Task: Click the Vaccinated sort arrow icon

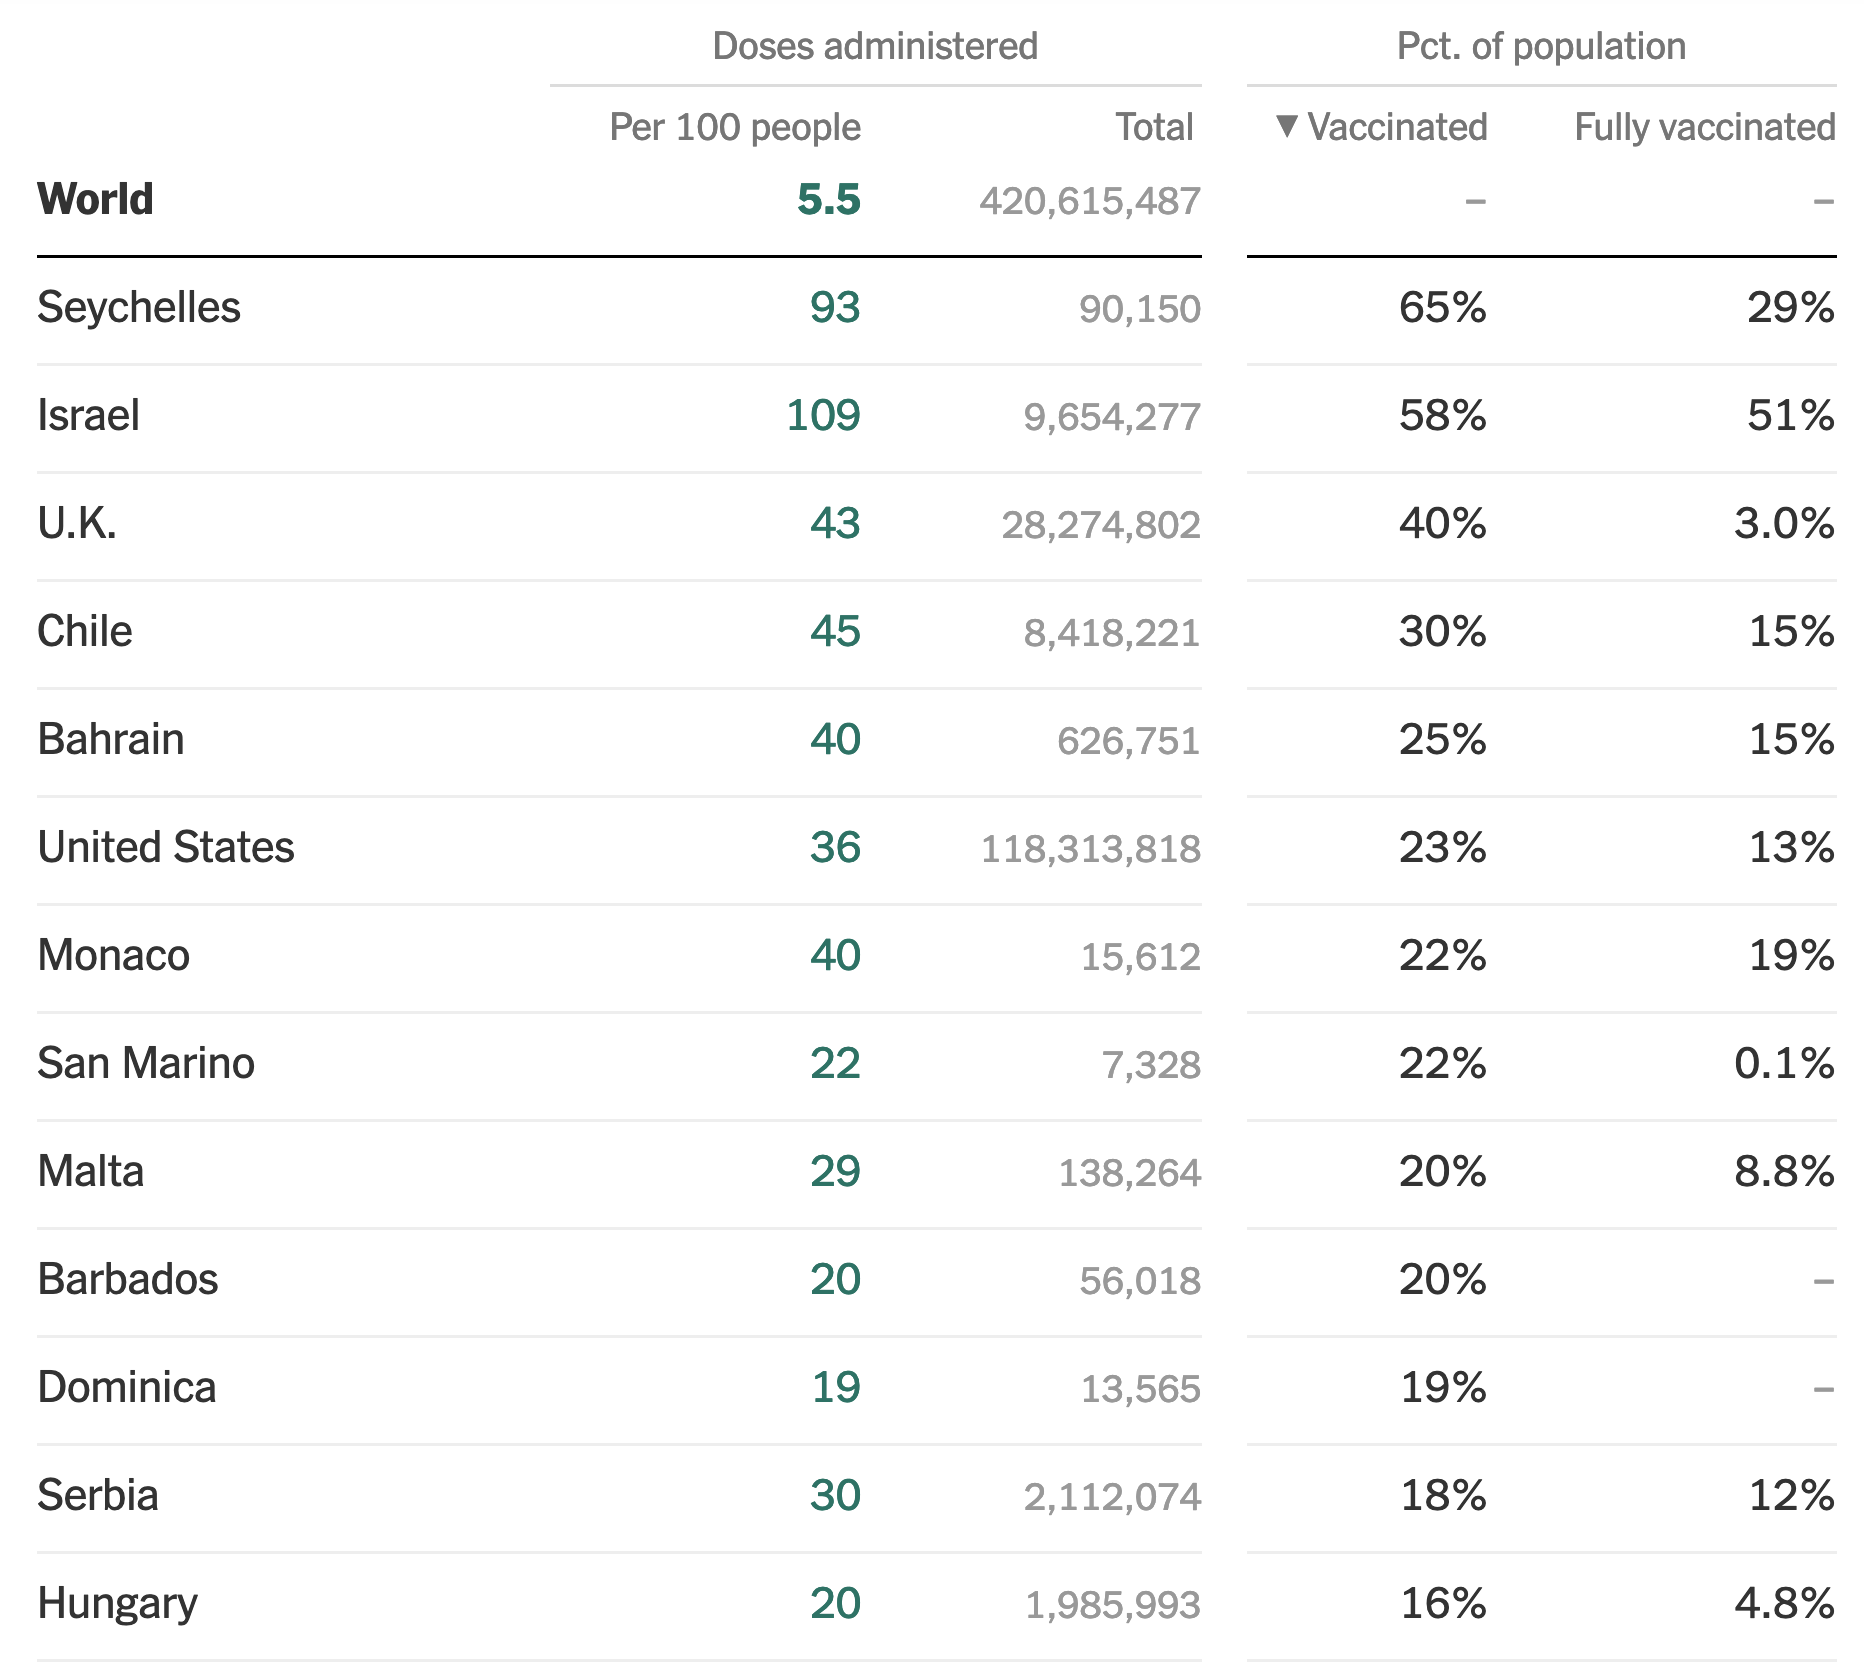Action: coord(1287,126)
